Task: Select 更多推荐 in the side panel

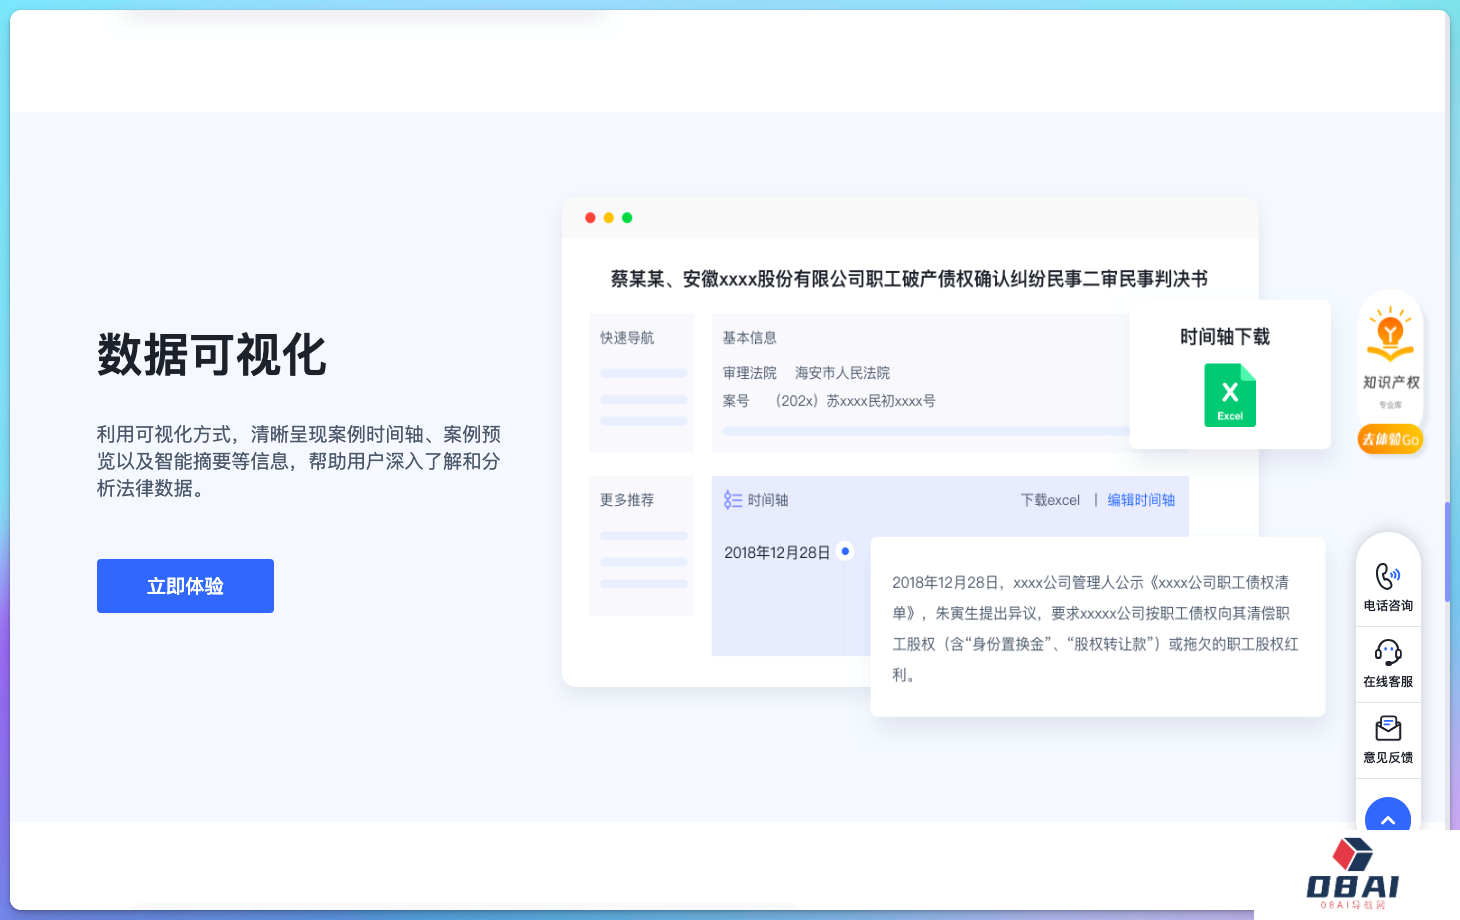Action: pyautogui.click(x=627, y=500)
